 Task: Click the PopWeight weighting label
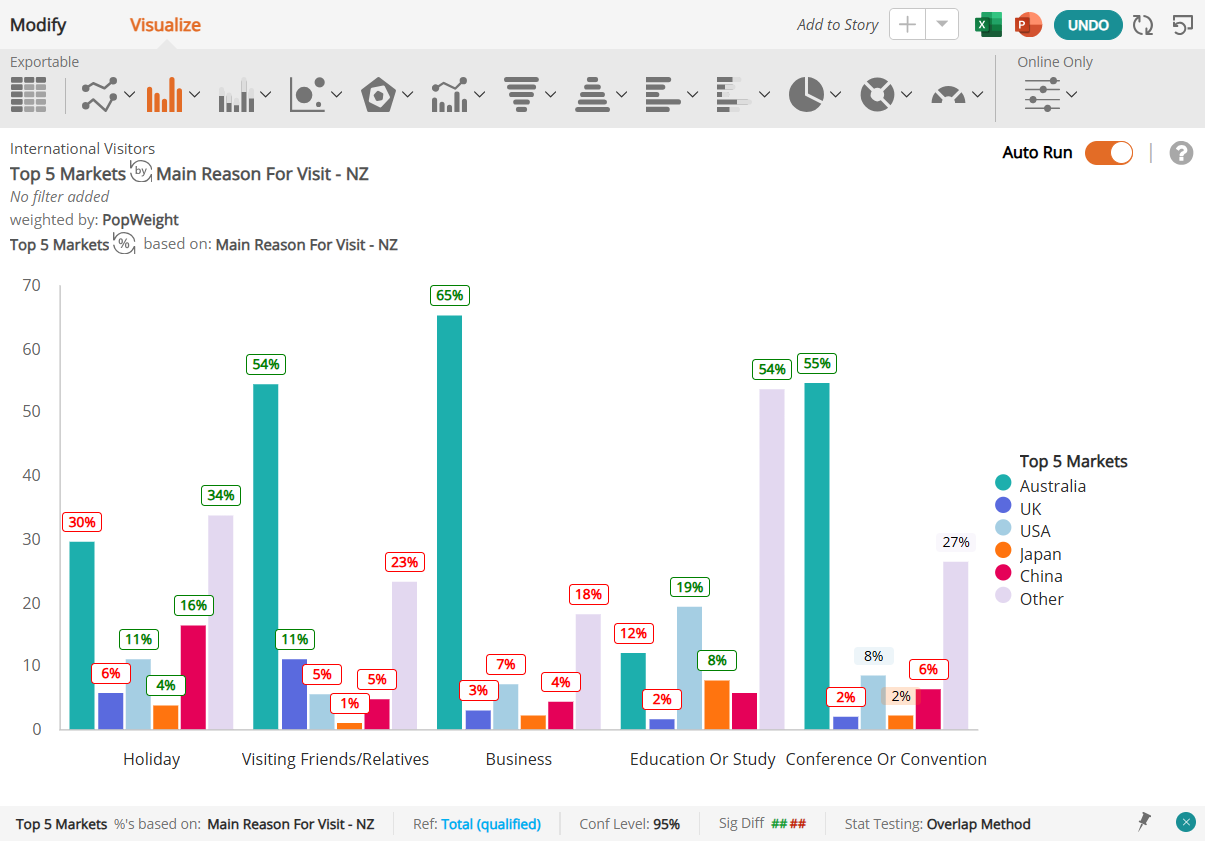coord(141,219)
